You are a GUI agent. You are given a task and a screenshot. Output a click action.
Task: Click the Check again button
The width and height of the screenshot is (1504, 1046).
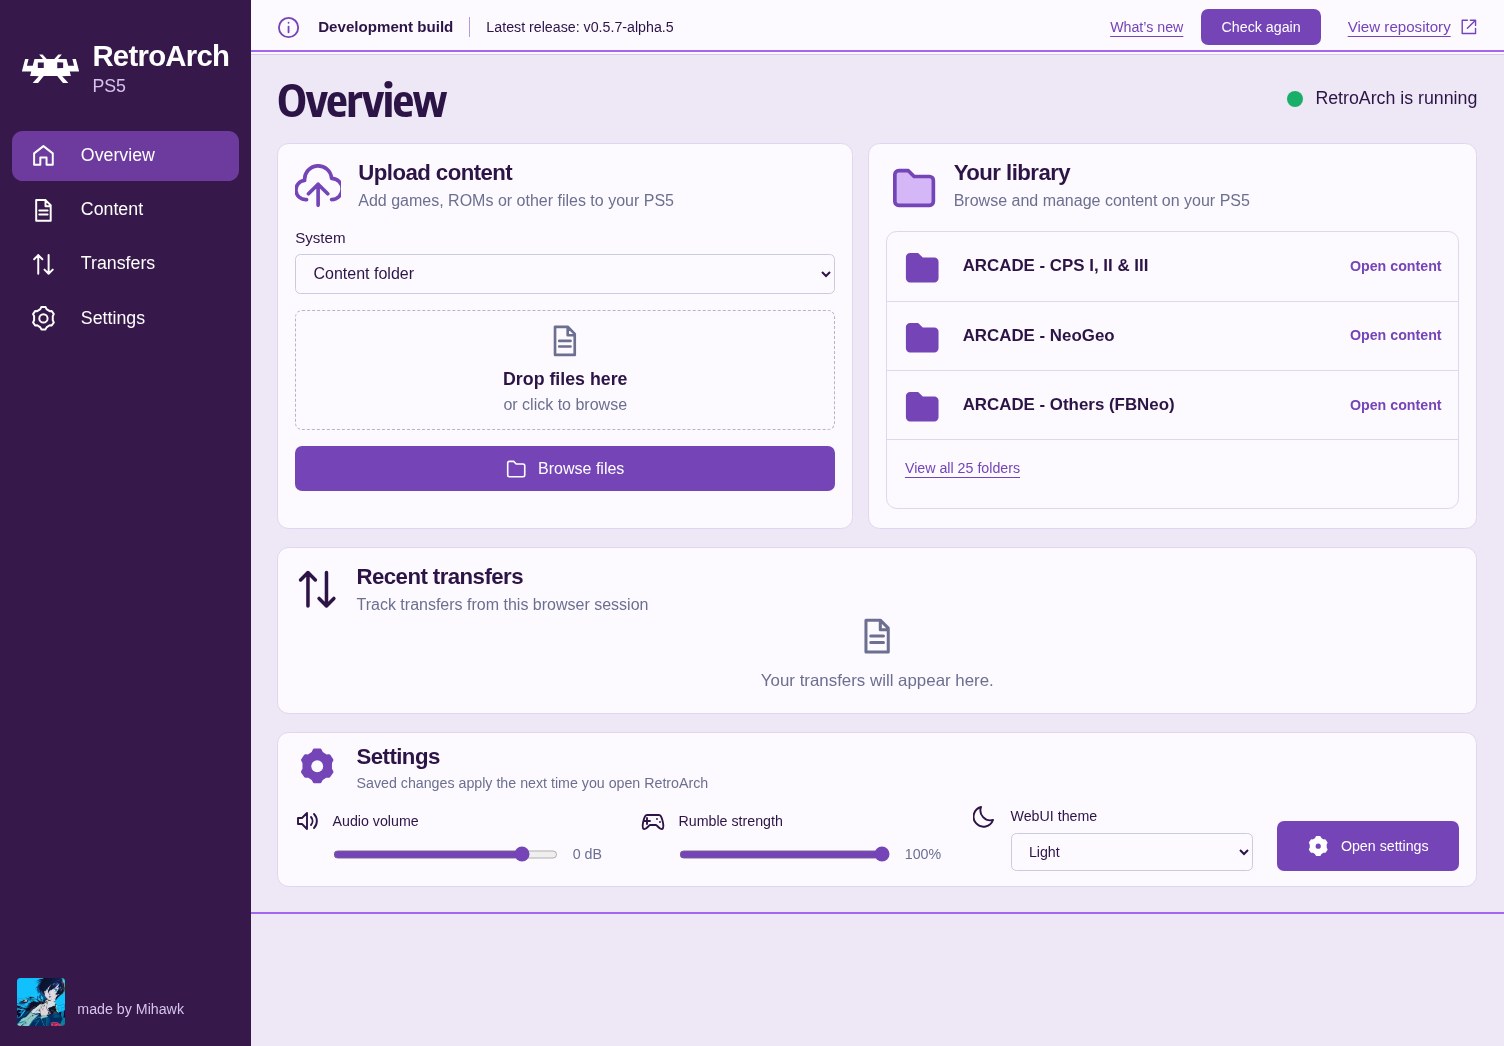pyautogui.click(x=1261, y=27)
